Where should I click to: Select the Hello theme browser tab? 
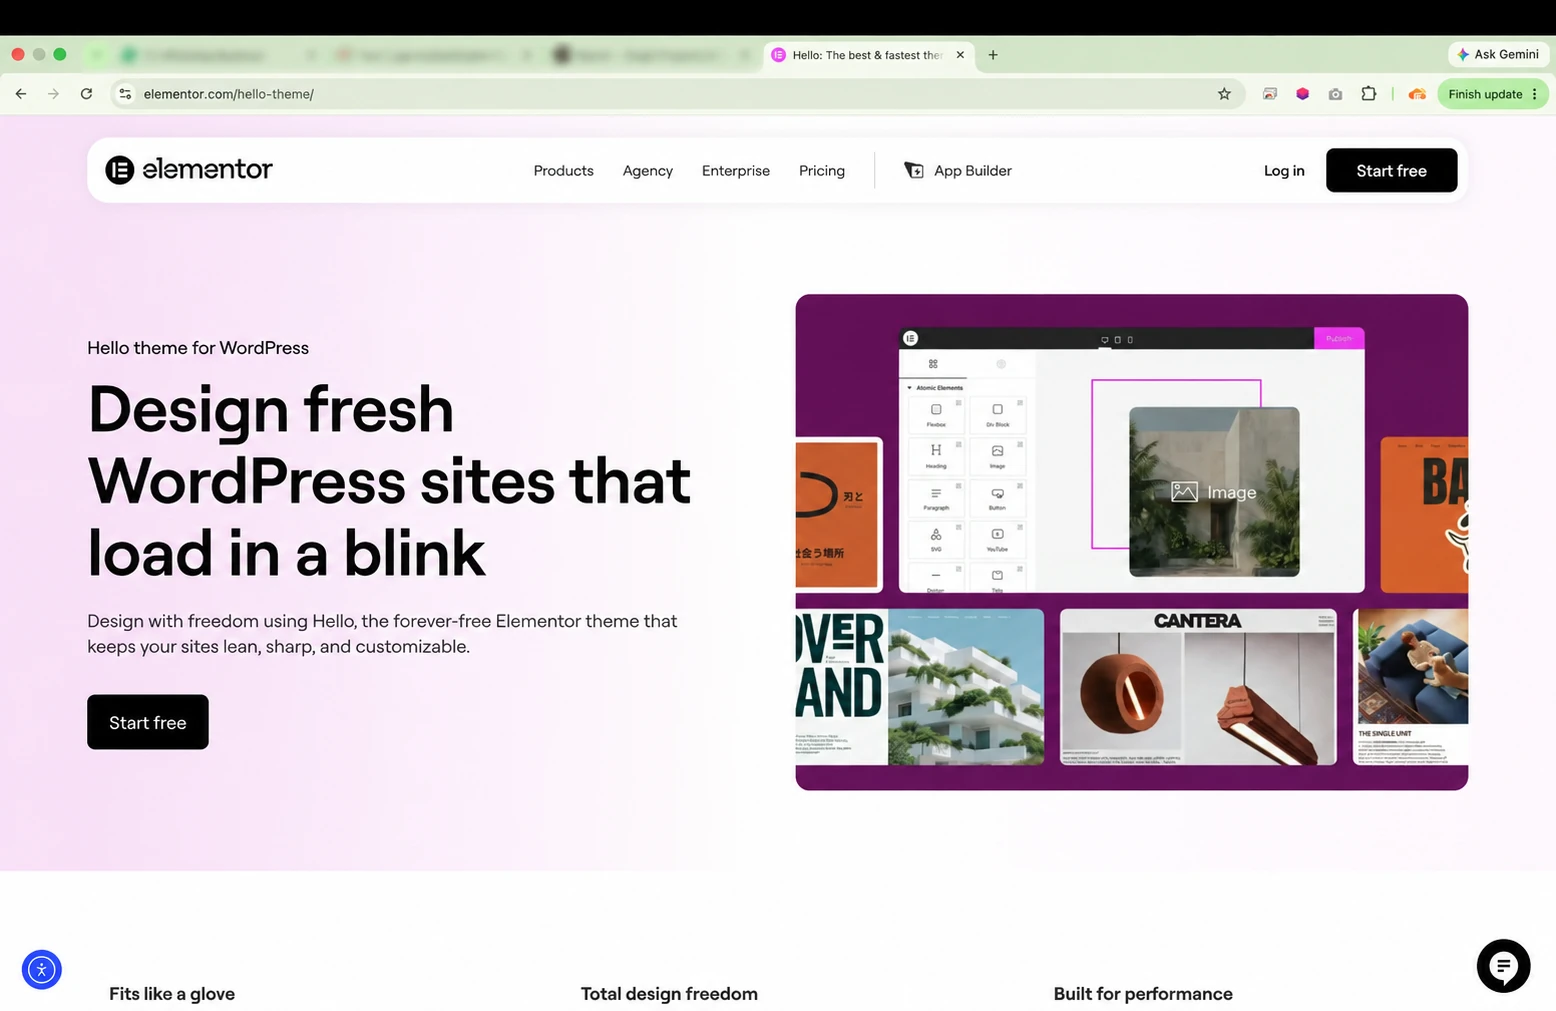coord(868,55)
